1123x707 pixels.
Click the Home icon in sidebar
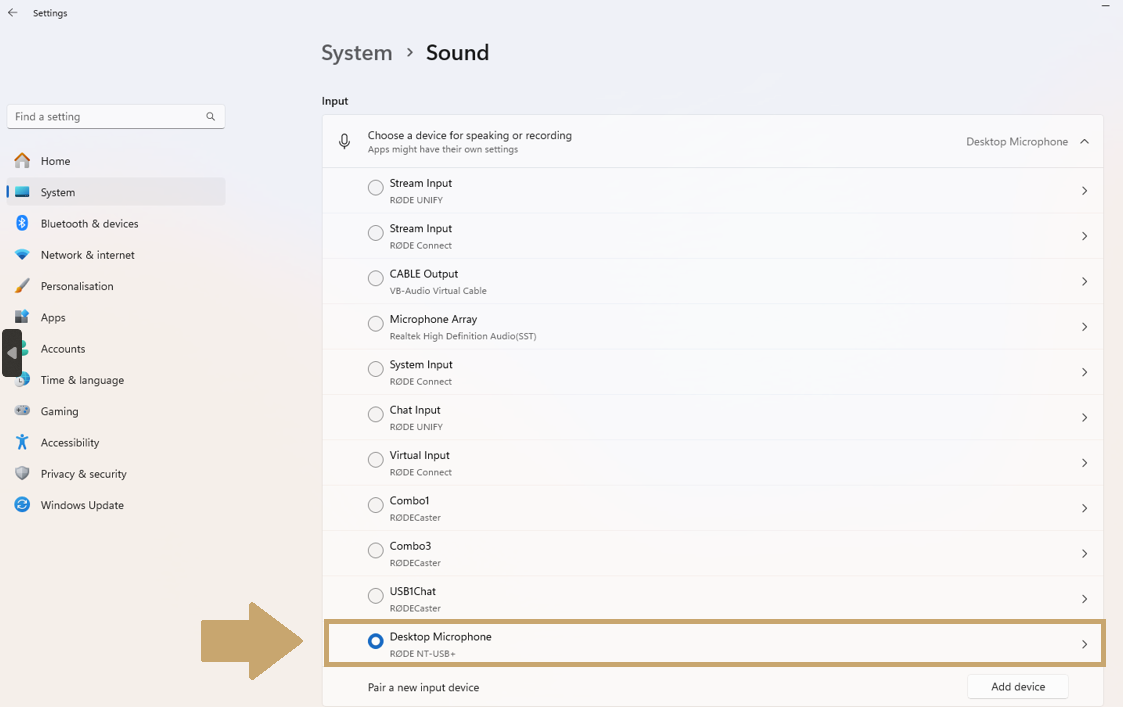pyautogui.click(x=22, y=161)
